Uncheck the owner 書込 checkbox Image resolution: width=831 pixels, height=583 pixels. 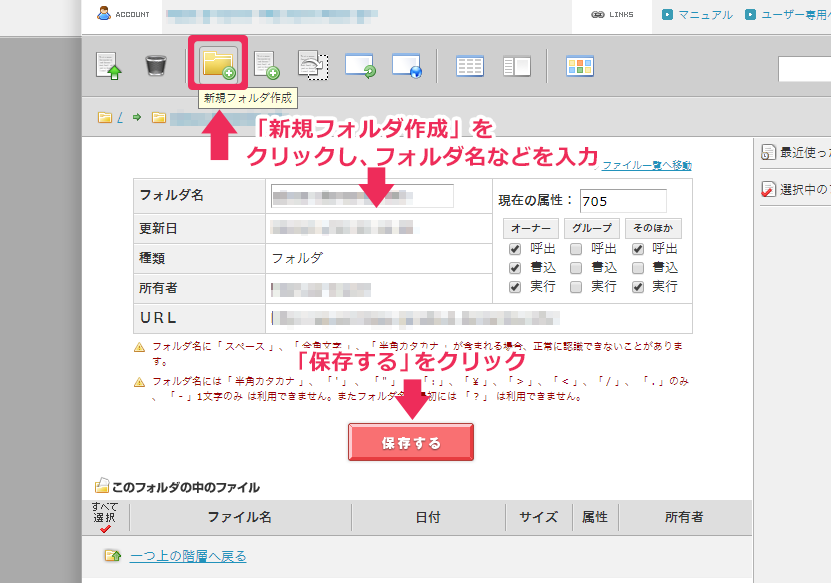pos(515,268)
